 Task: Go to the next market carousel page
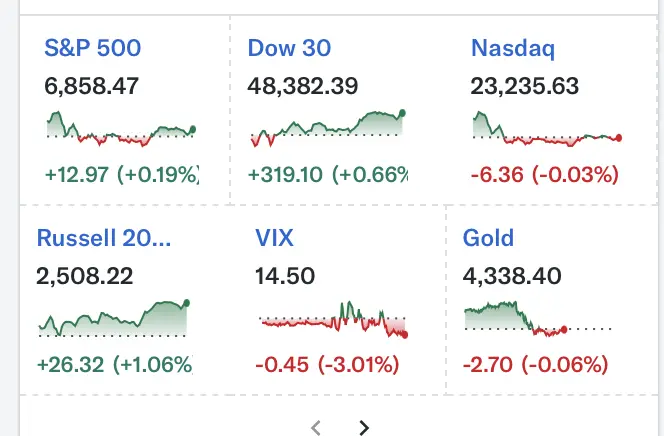coord(364,427)
